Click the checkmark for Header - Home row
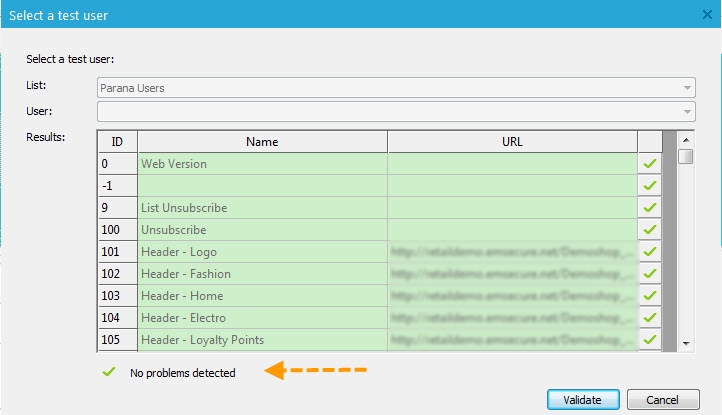 click(650, 296)
